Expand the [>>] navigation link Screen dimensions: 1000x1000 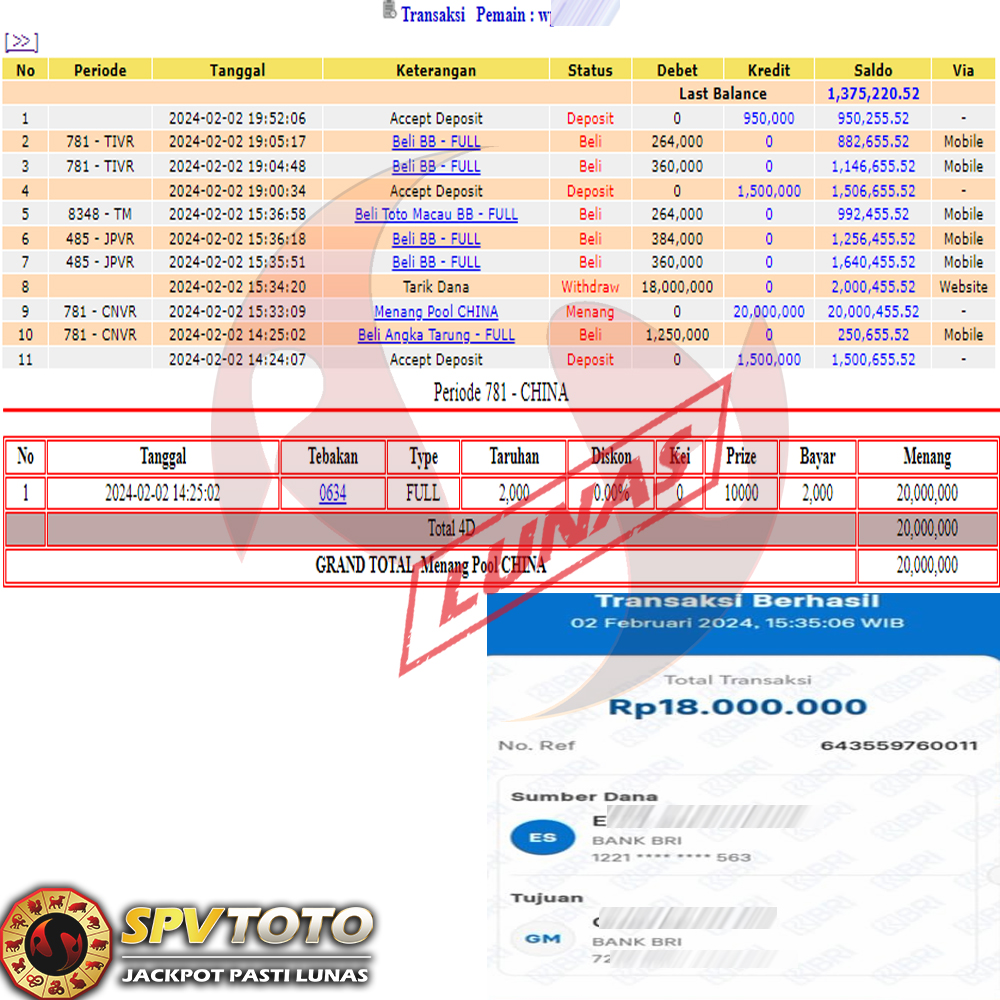pyautogui.click(x=21, y=42)
